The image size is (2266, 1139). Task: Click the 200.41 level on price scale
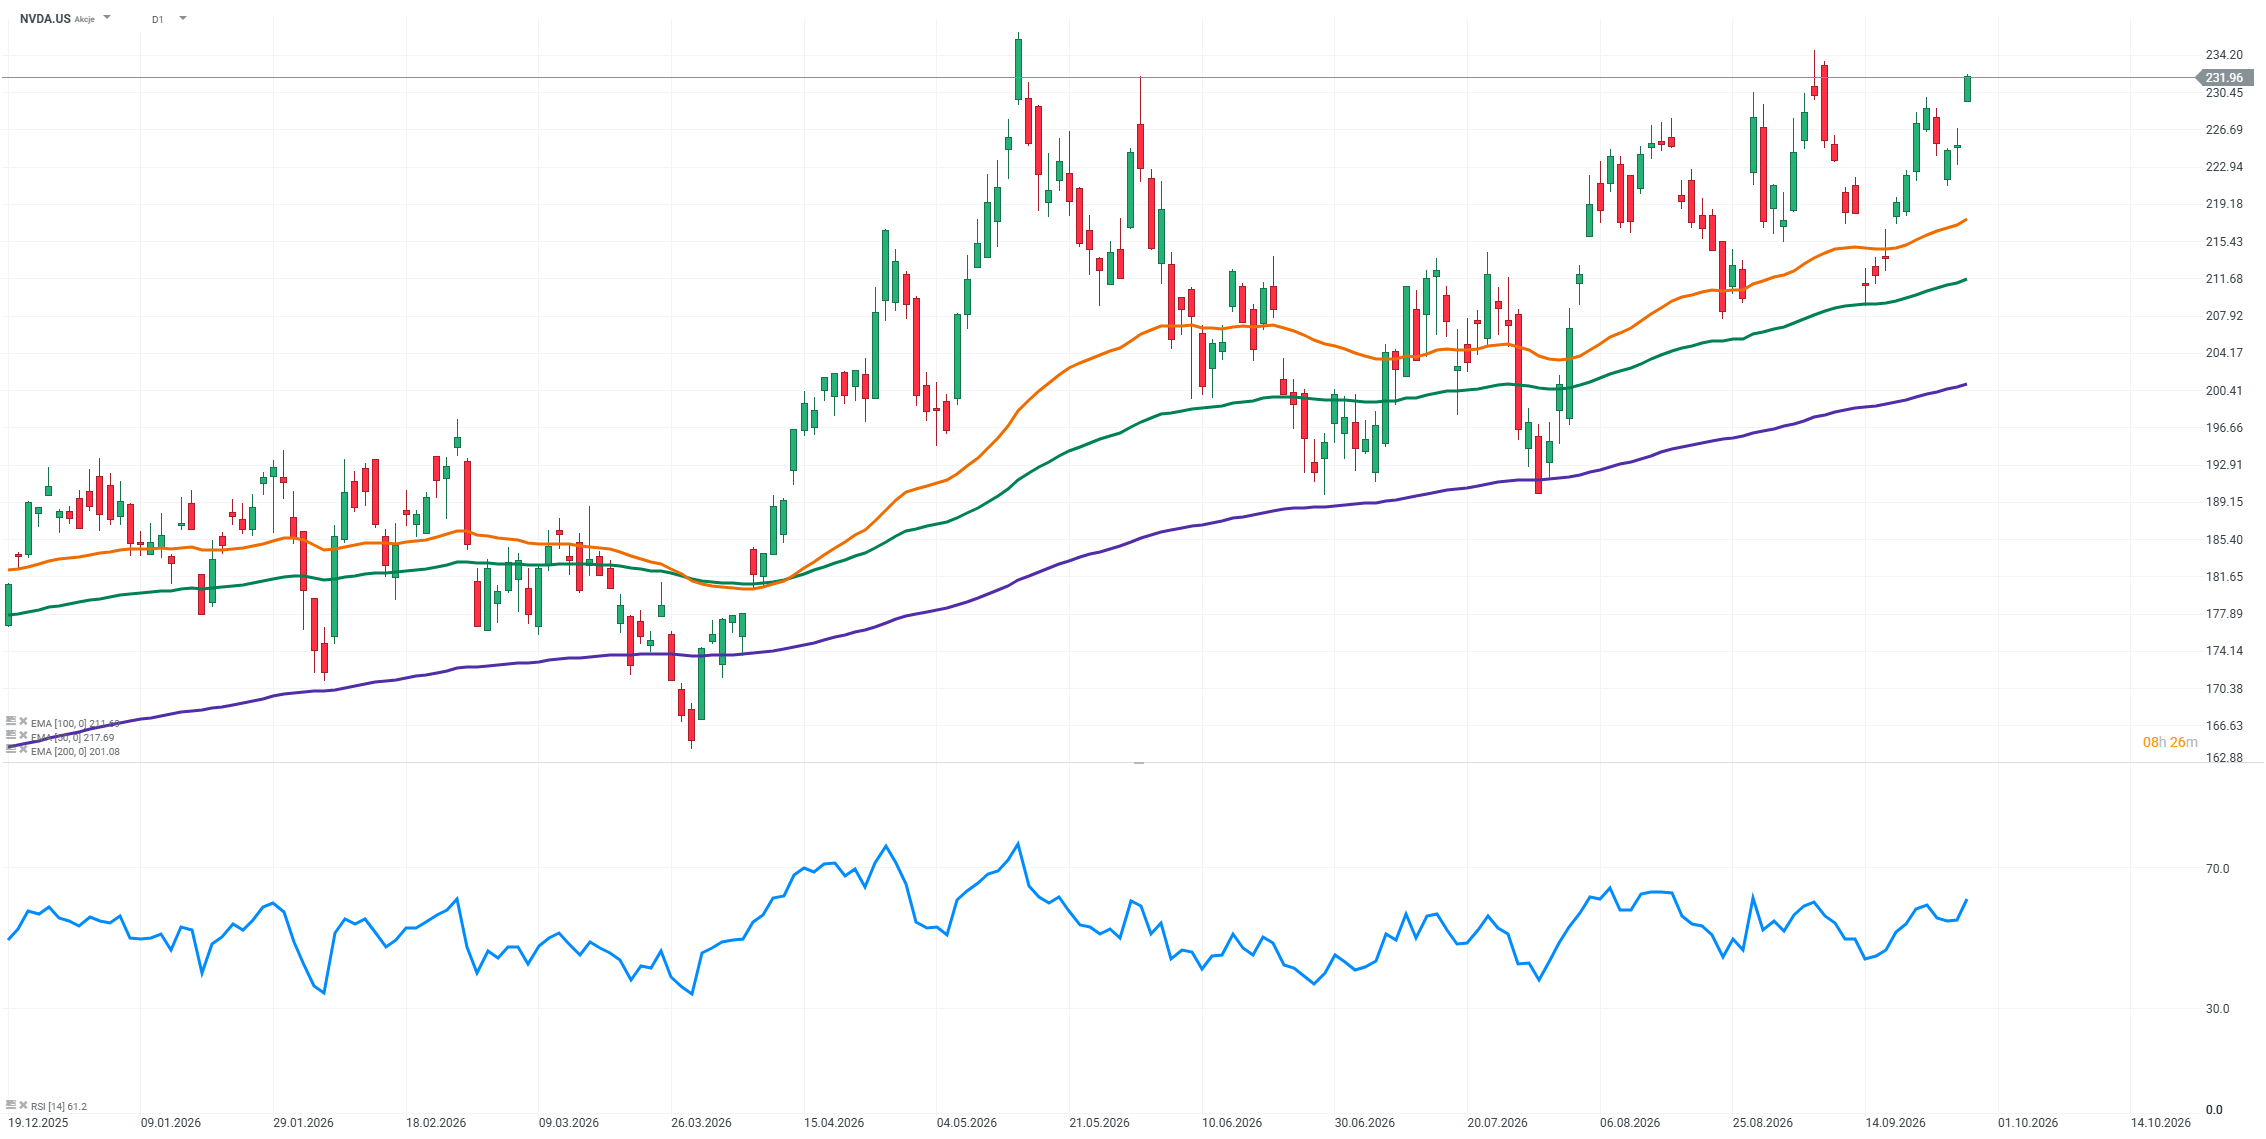coord(2224,391)
